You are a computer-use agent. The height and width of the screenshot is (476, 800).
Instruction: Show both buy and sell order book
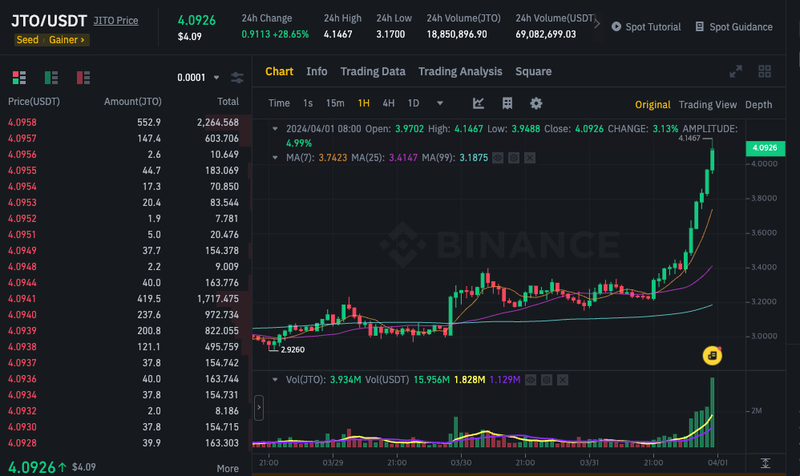[19, 78]
